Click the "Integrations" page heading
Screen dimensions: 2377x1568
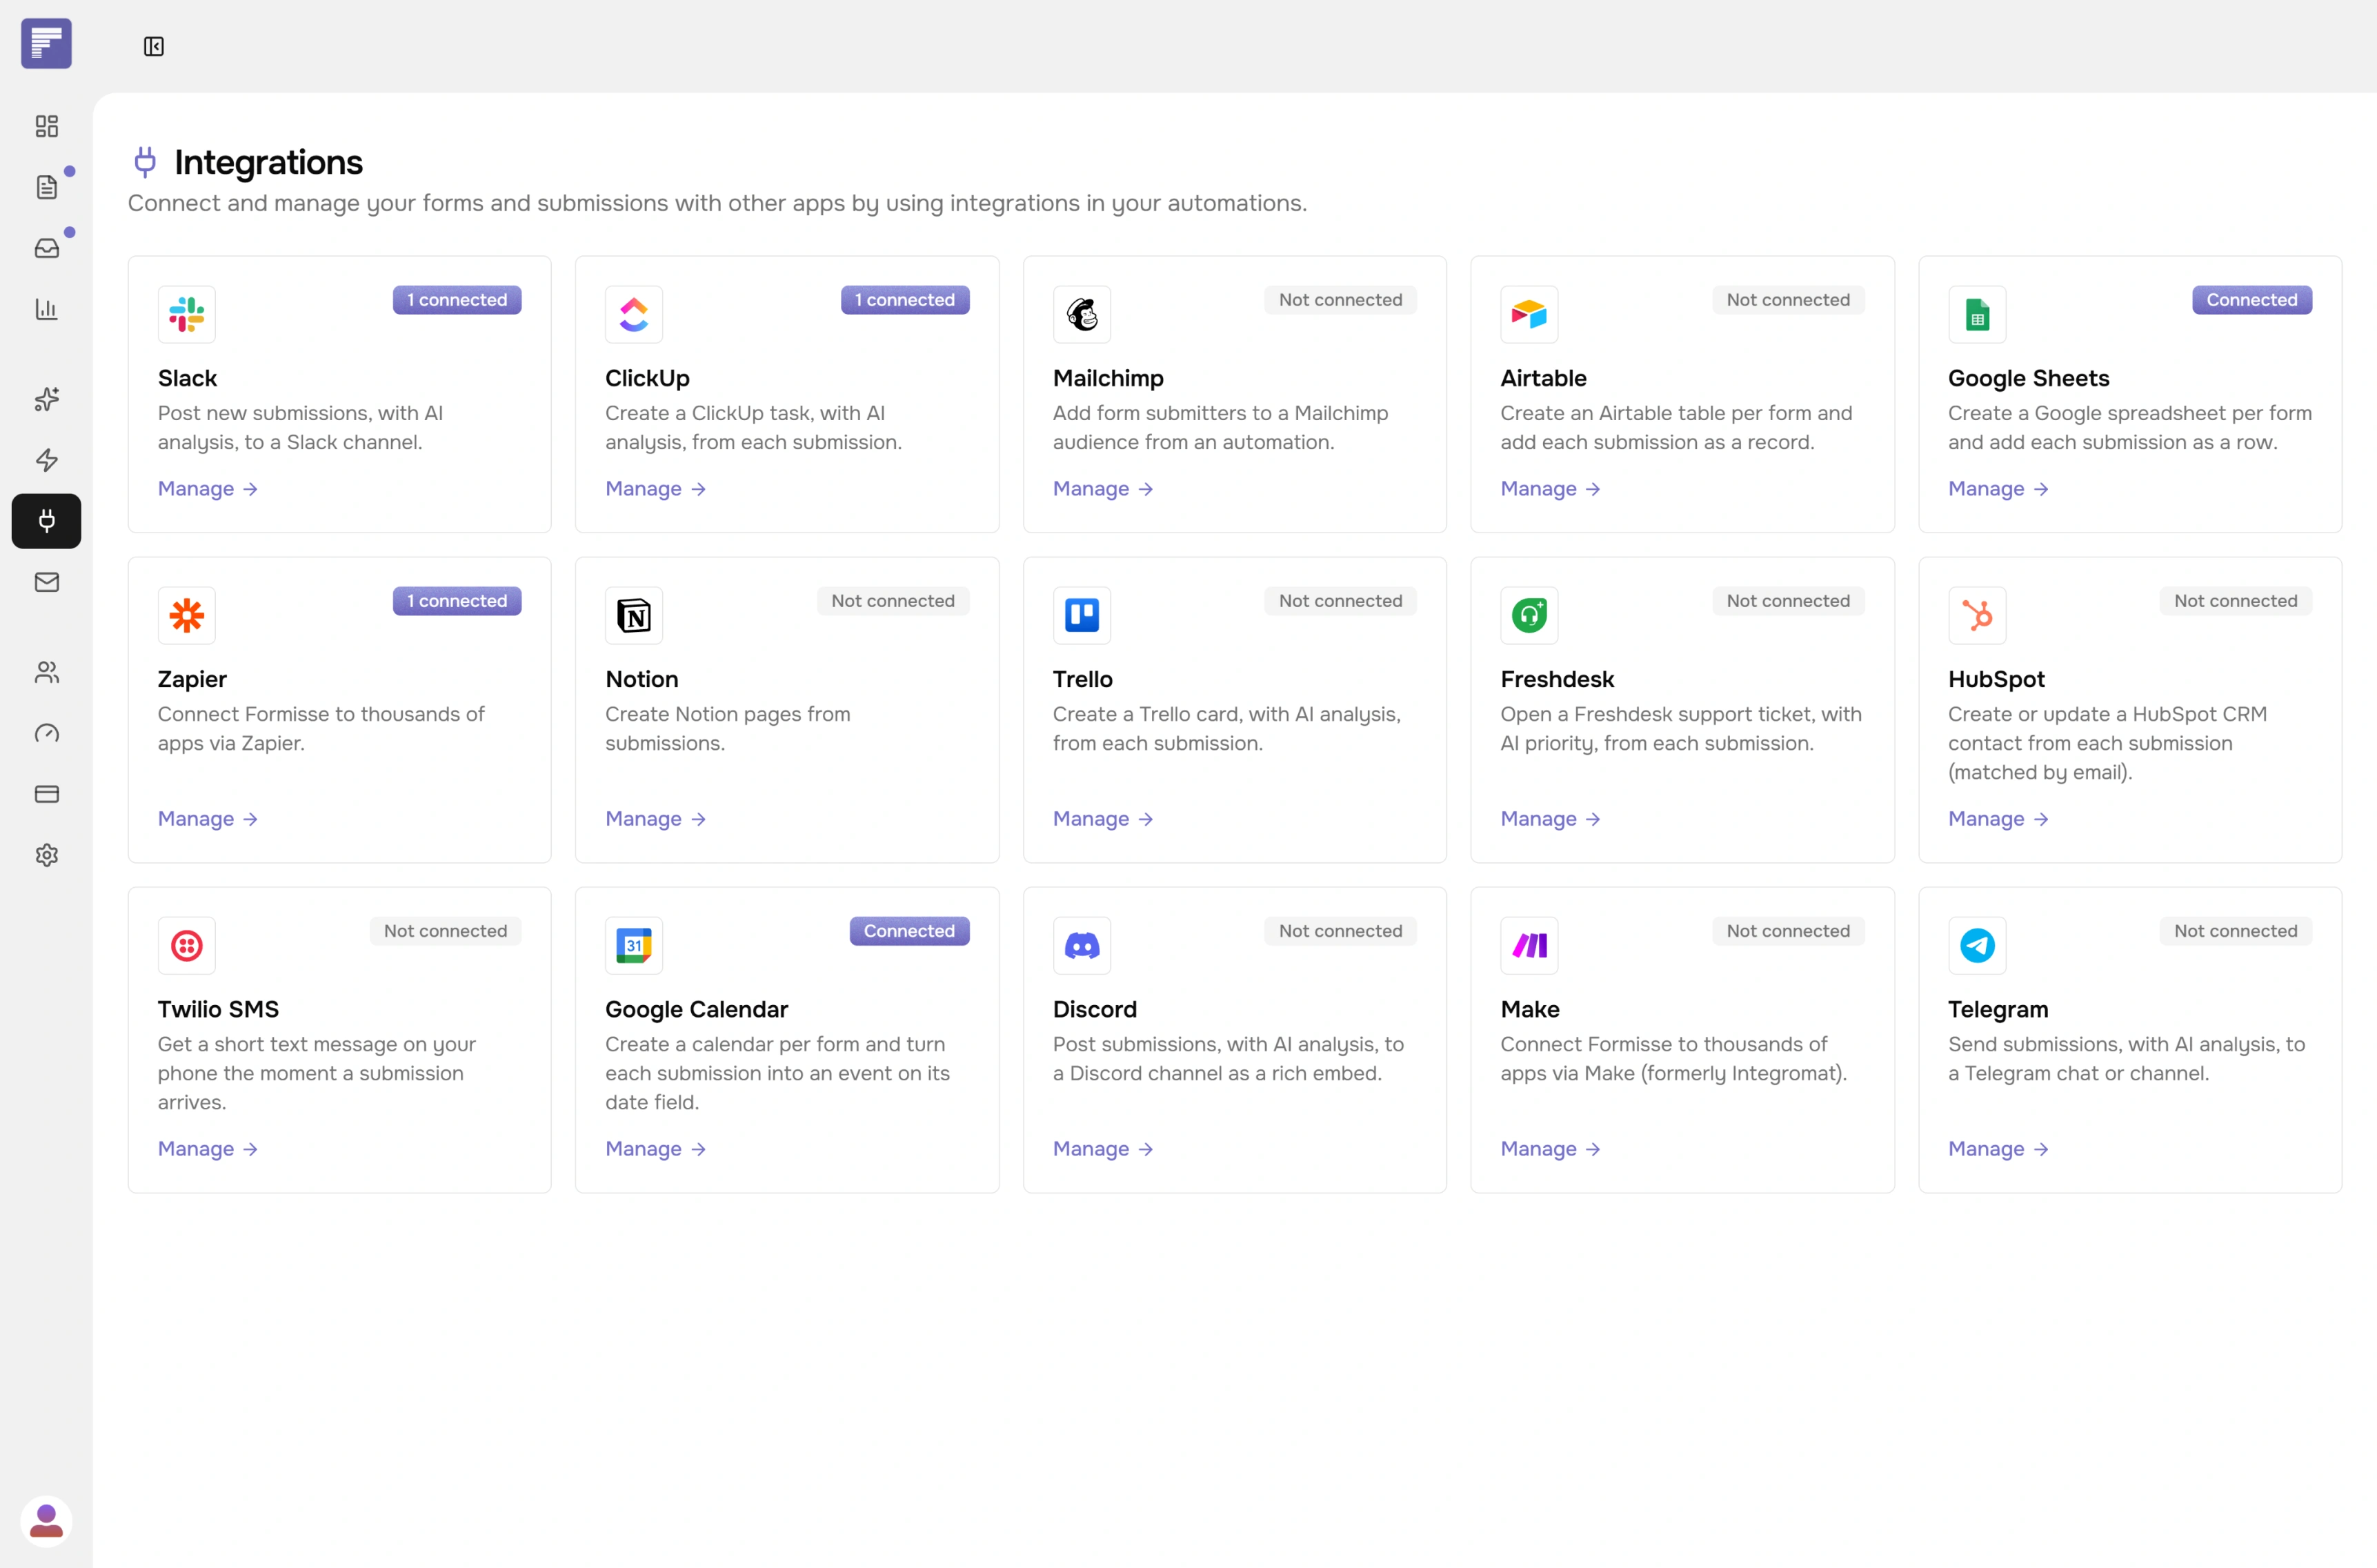pyautogui.click(x=268, y=162)
